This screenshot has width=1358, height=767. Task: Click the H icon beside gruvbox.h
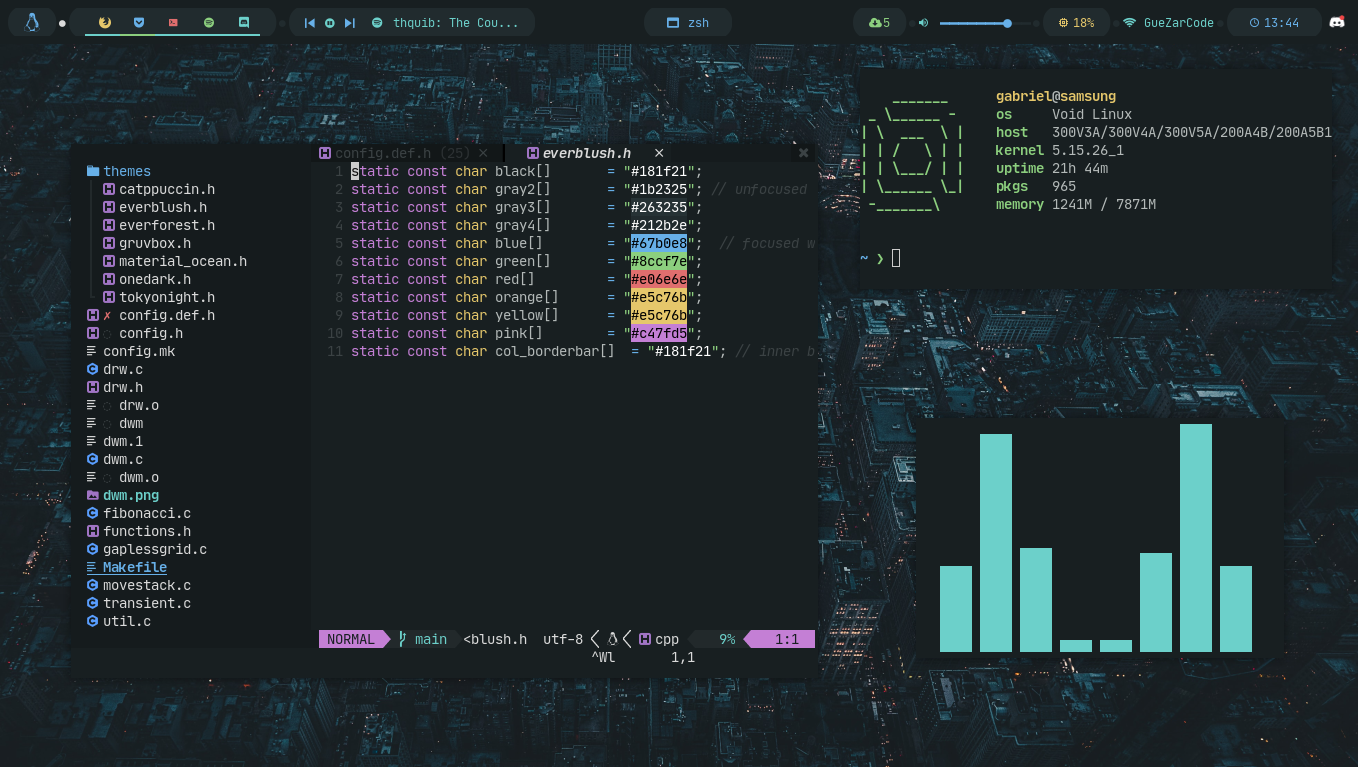point(109,243)
